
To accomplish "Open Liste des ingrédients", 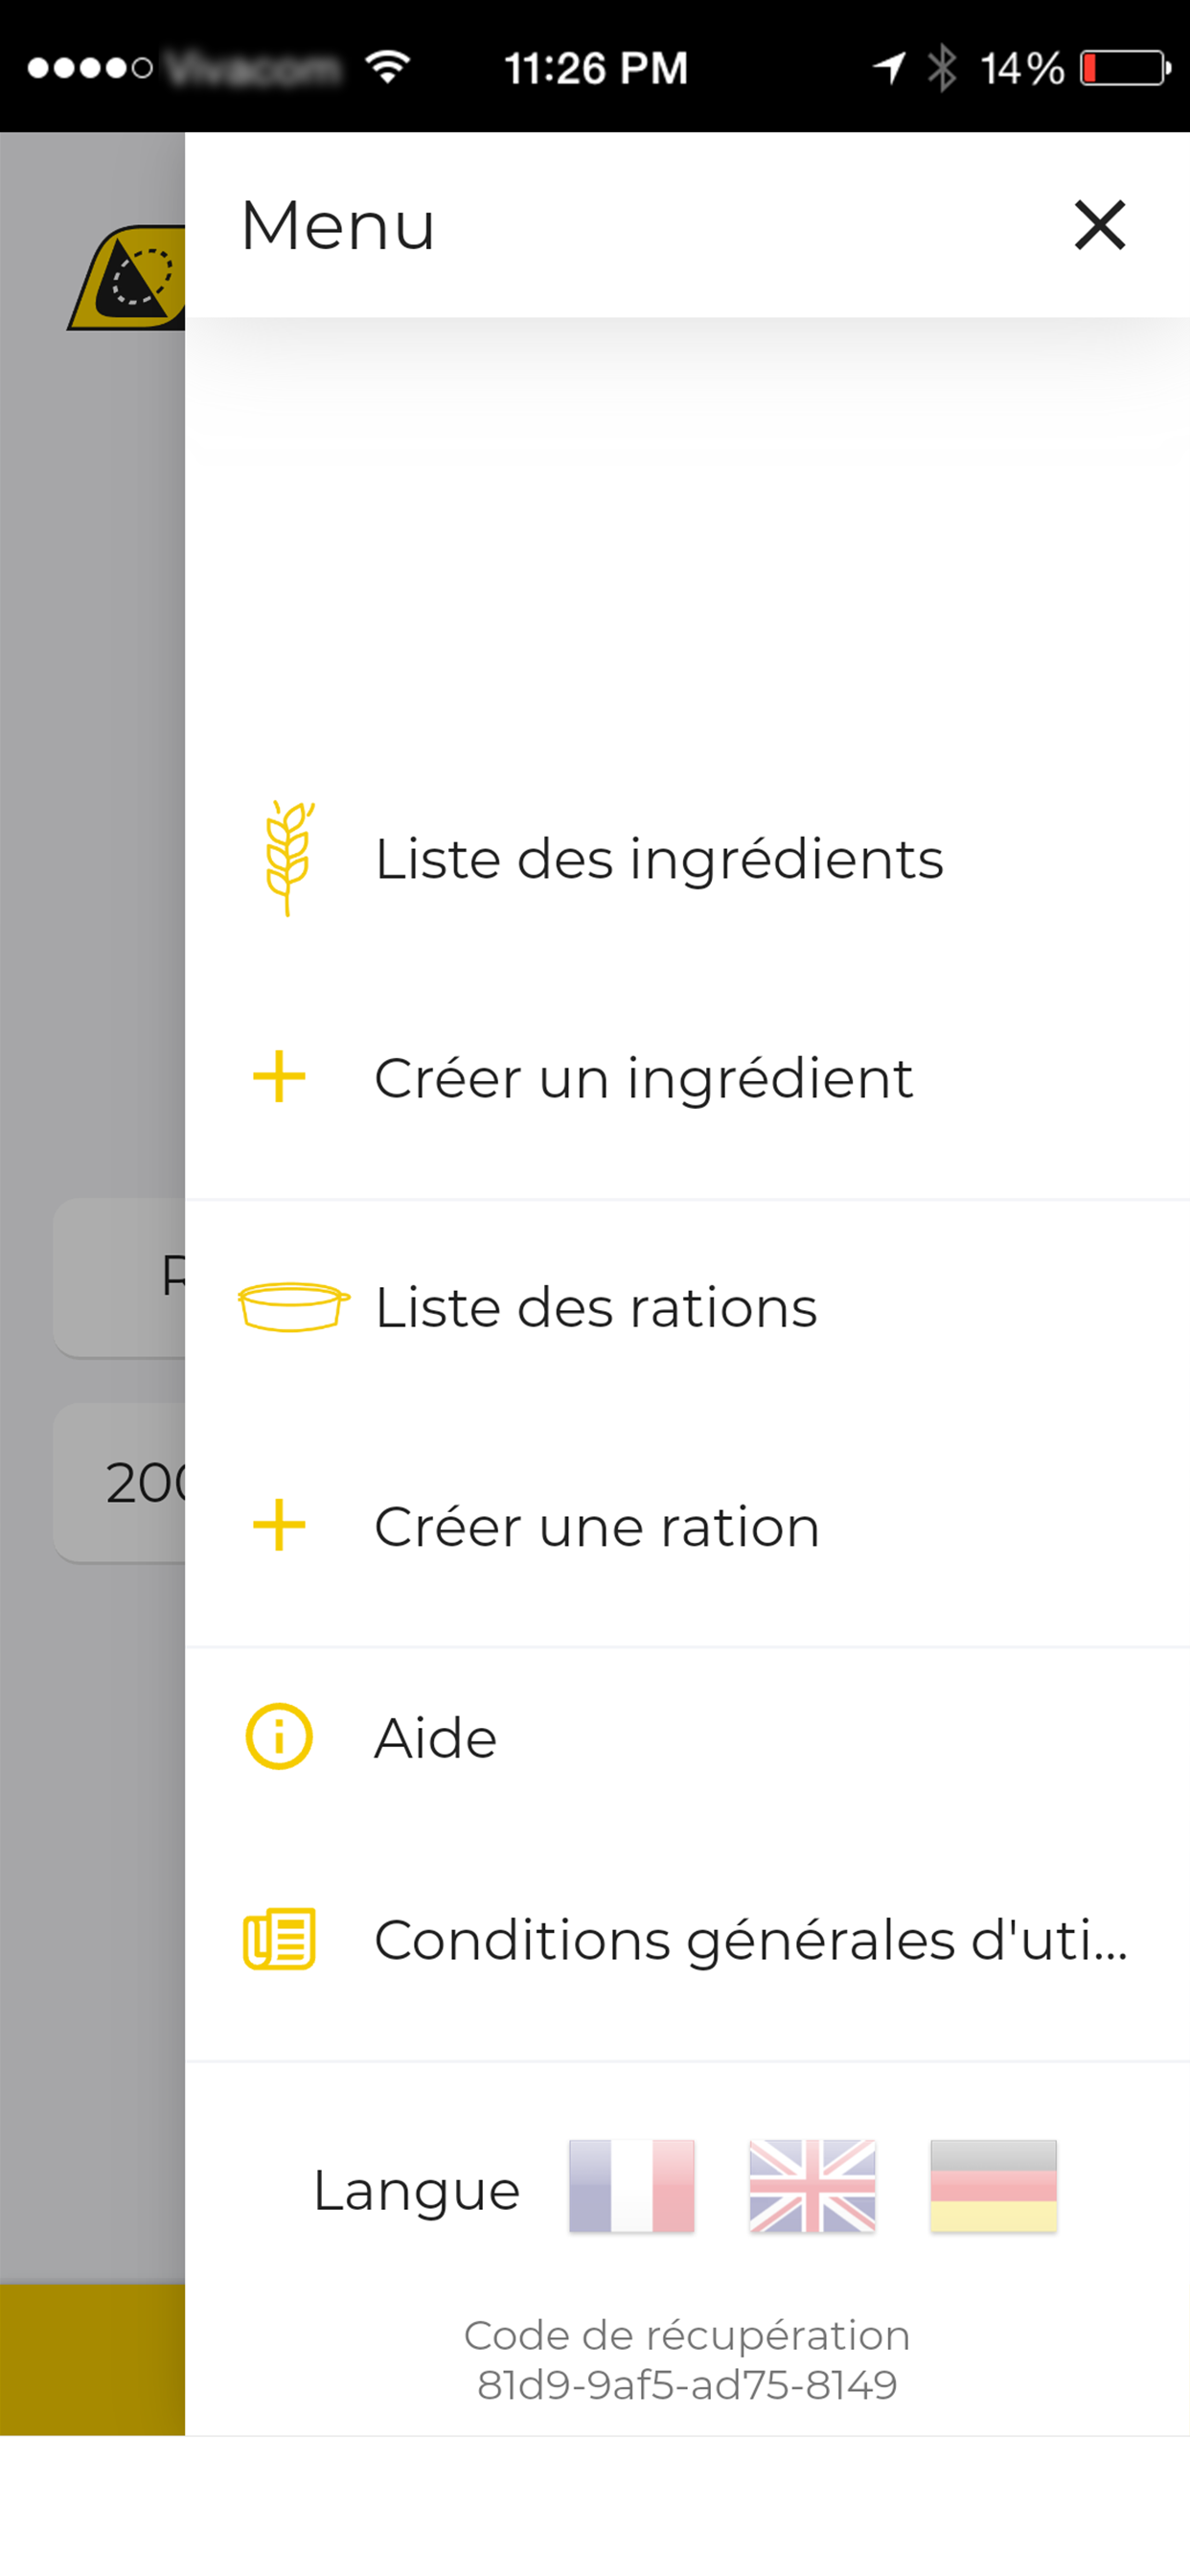I will pos(658,859).
